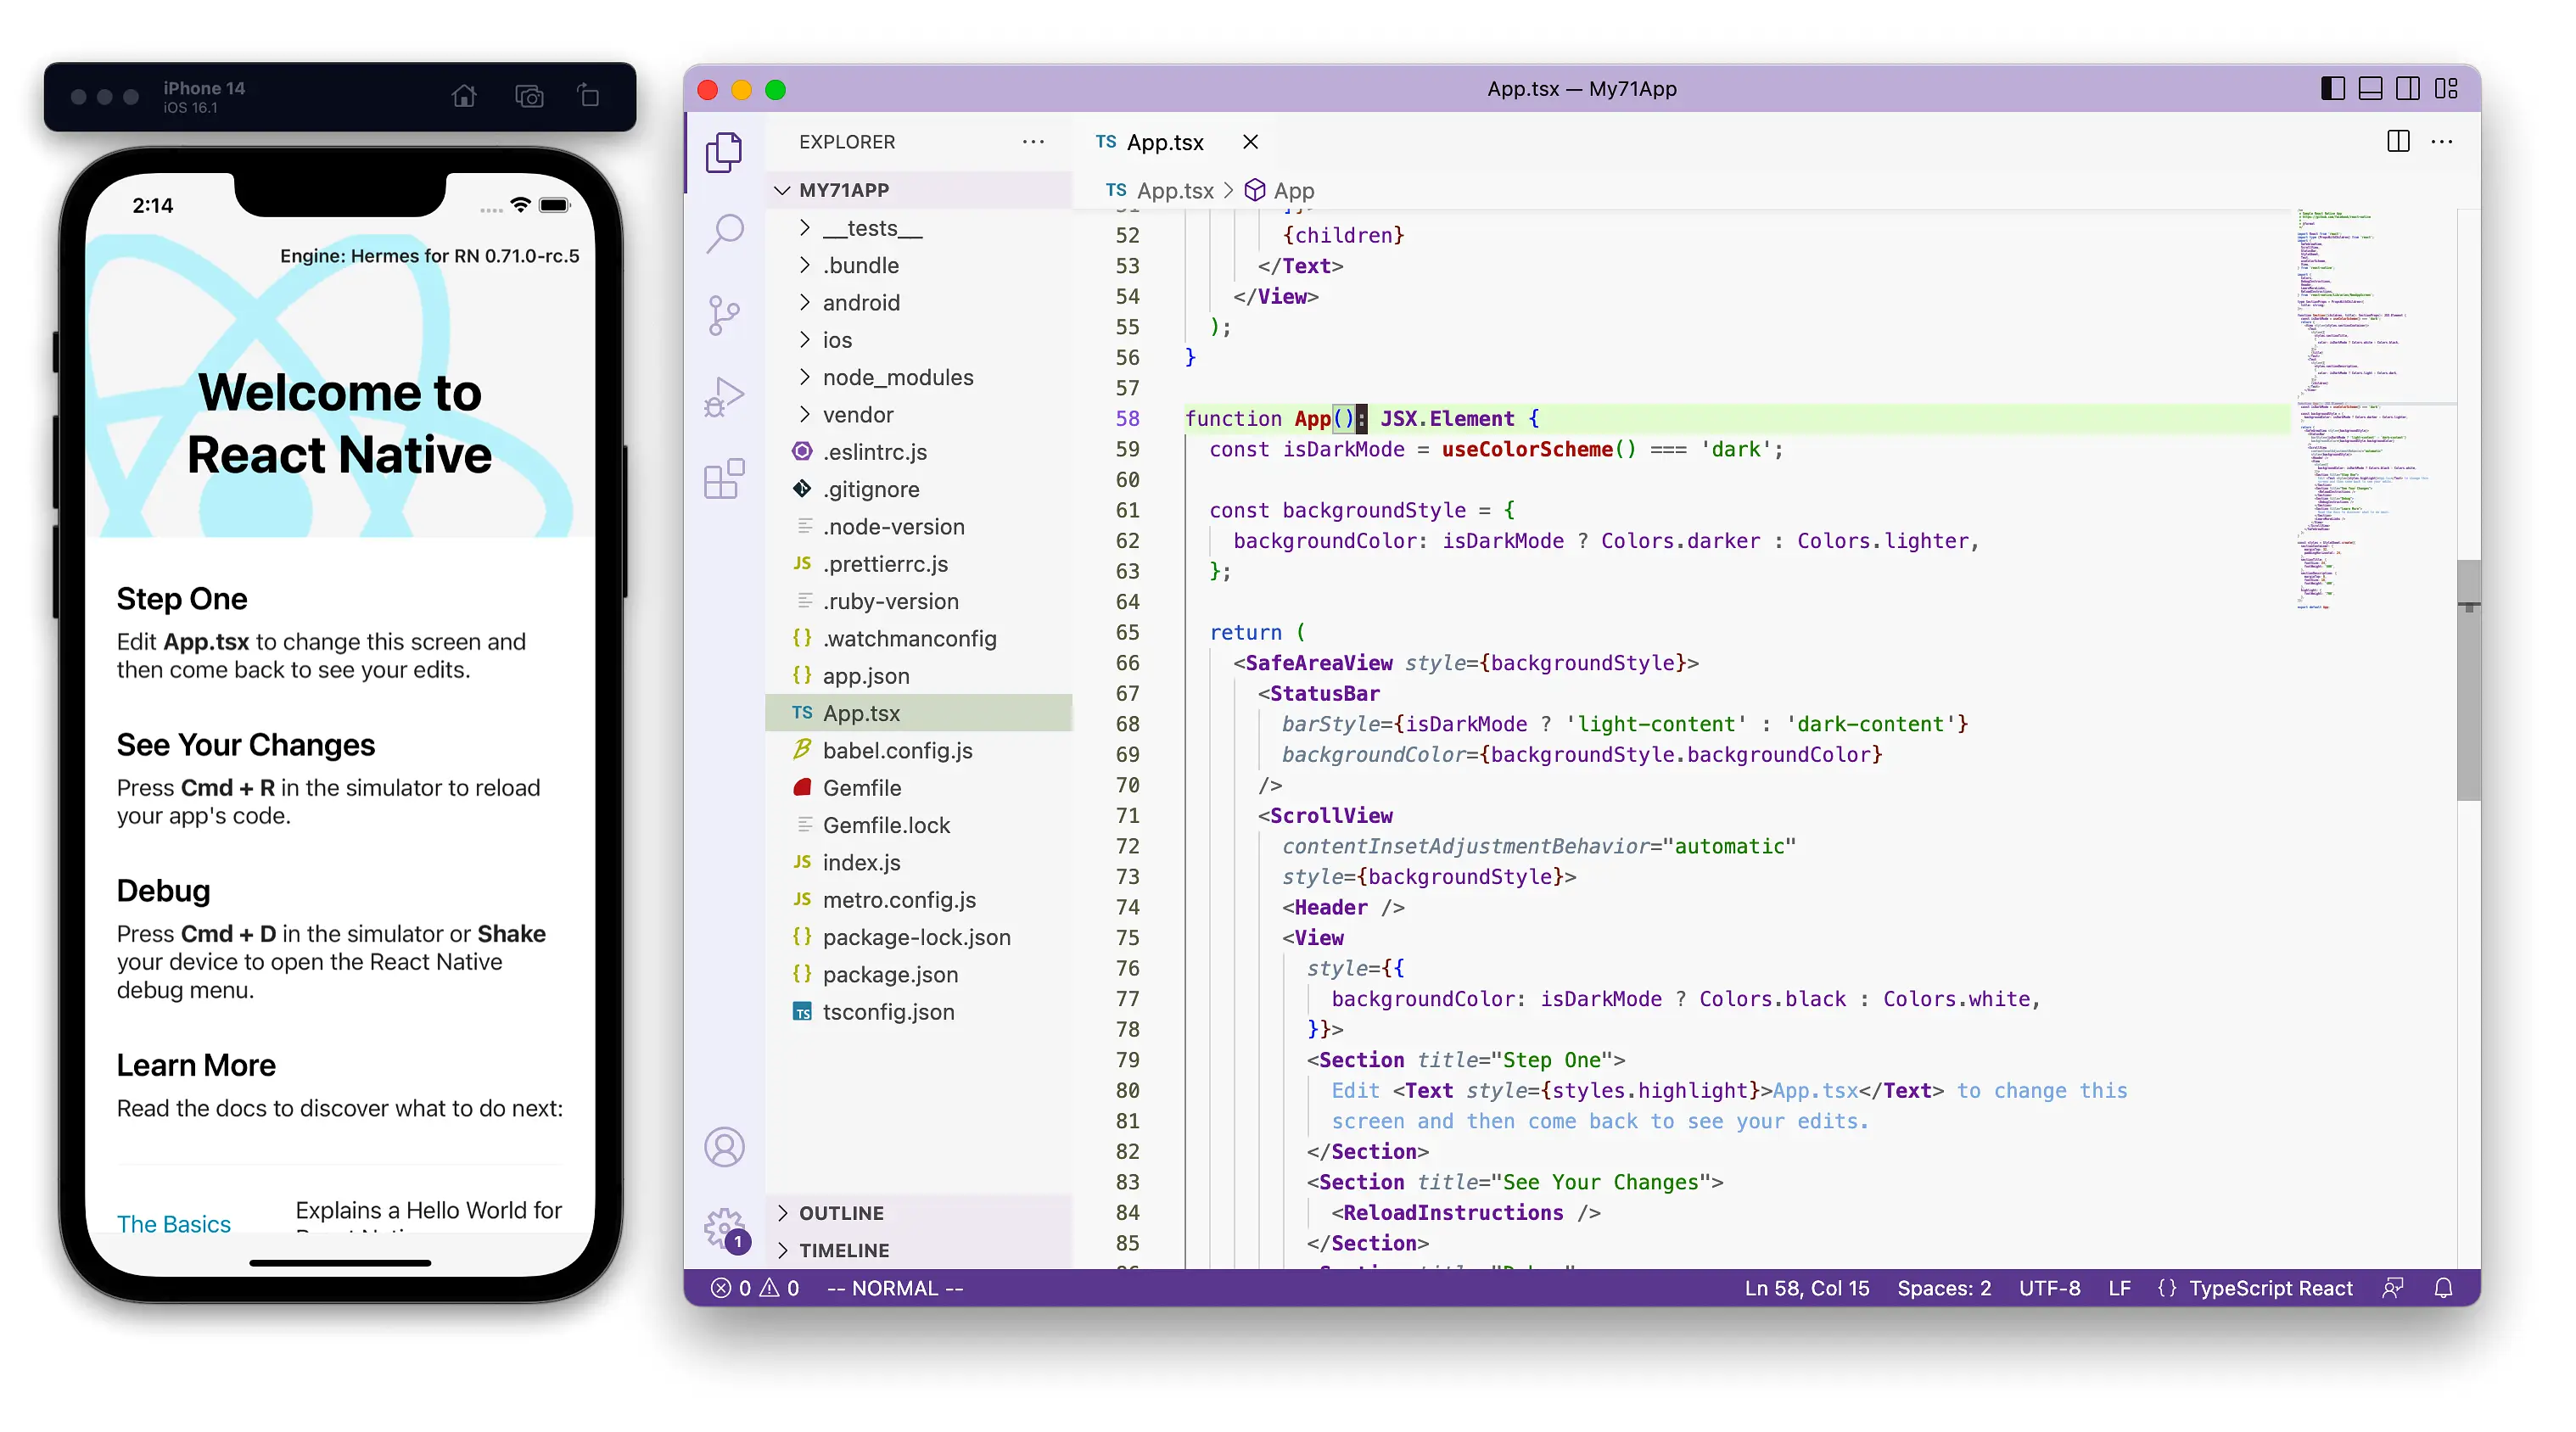
Task: Expand the vendor folder
Action: click(918, 414)
